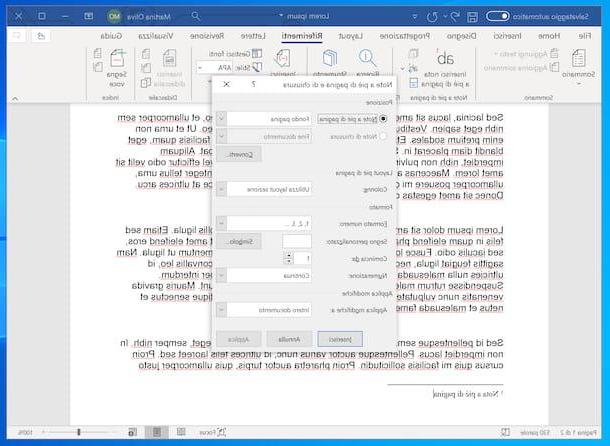610x446 pixels.
Task: Click the Annulla button
Action: pyautogui.click(x=289, y=339)
